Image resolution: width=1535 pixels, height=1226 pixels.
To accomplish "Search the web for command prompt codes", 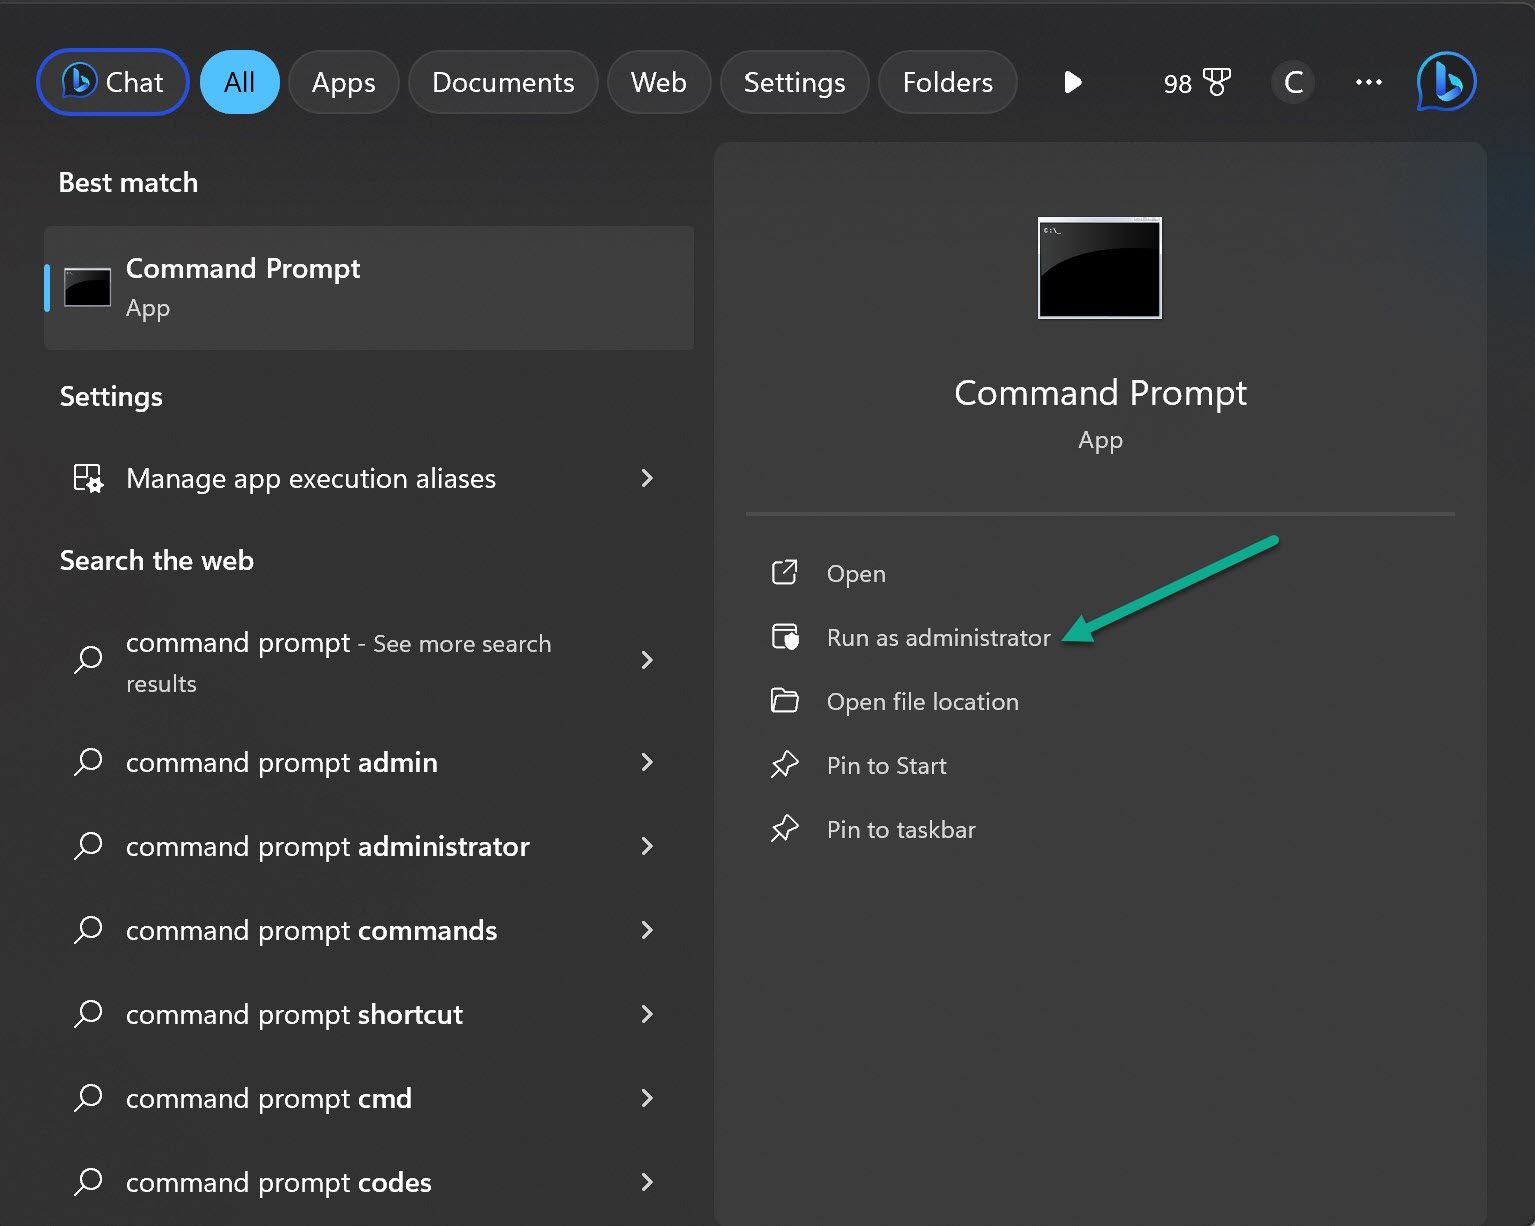I will click(369, 1182).
